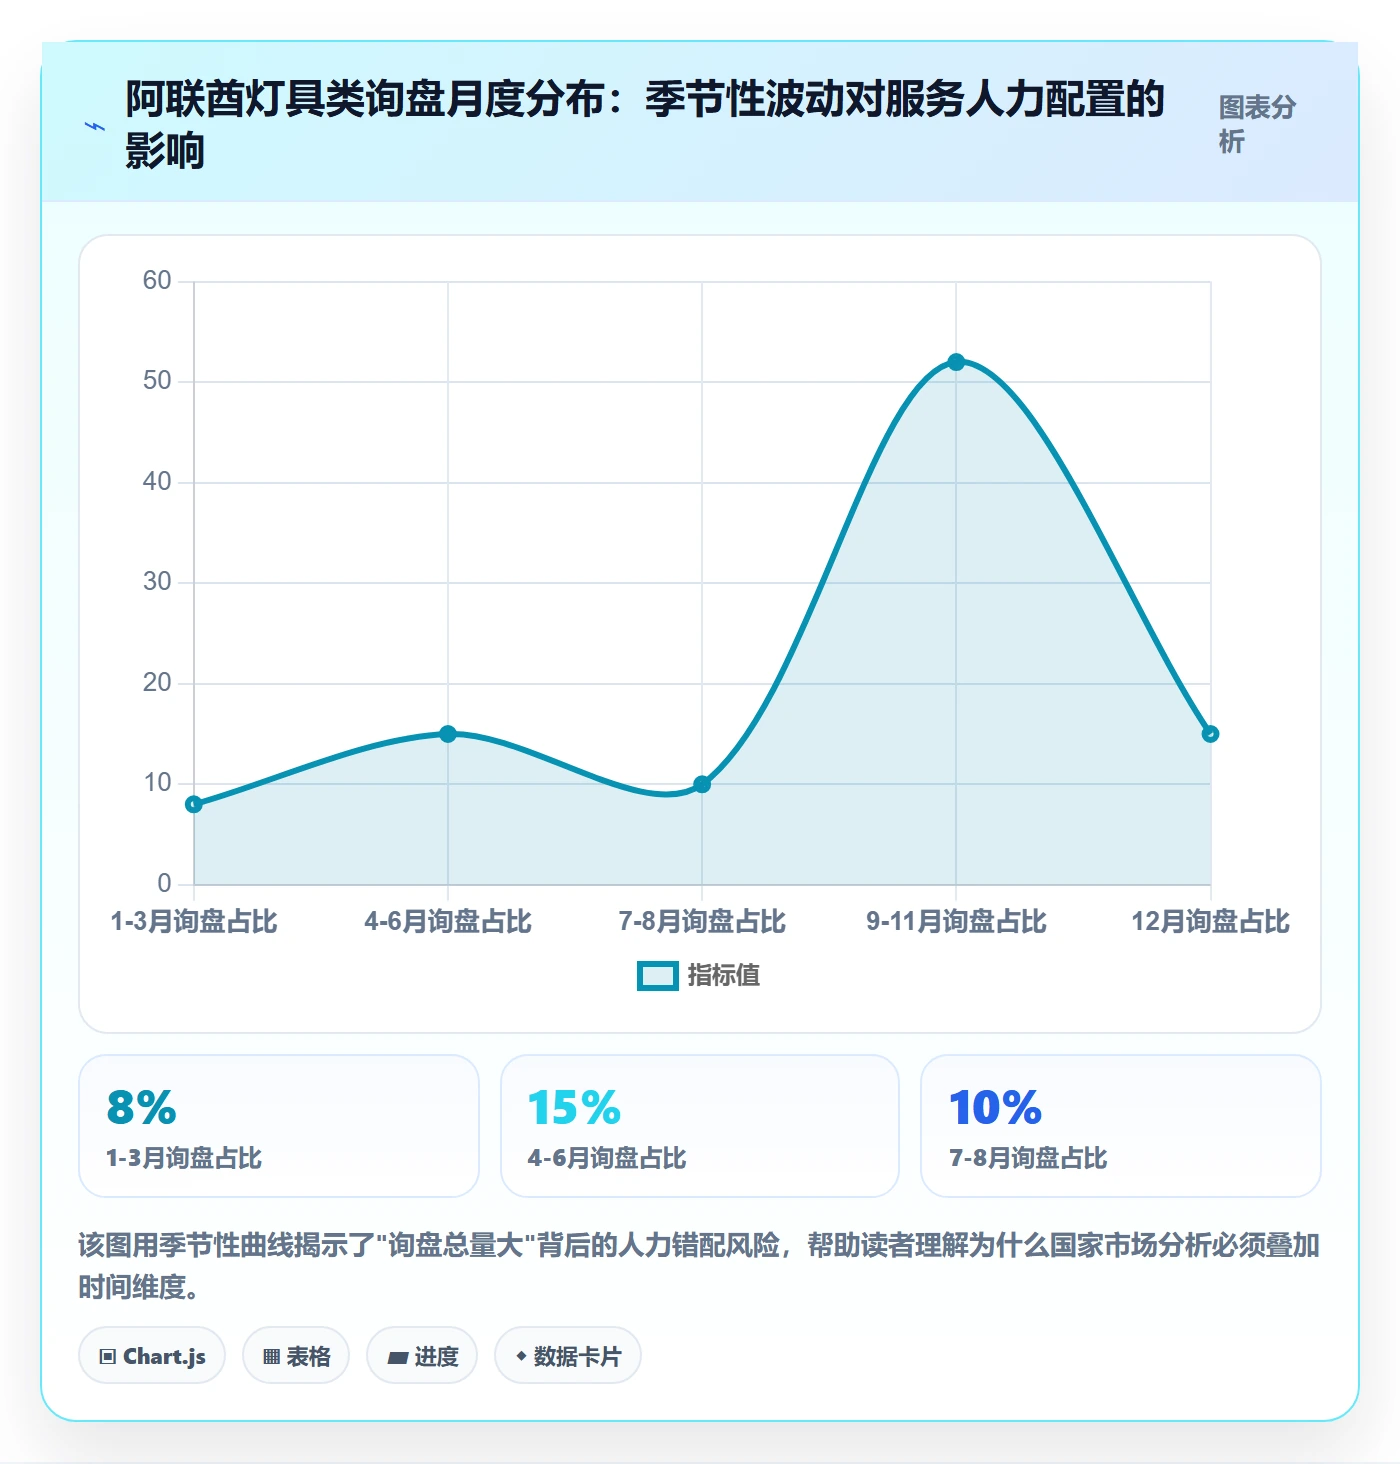Image resolution: width=1400 pixels, height=1464 pixels.
Task: Click the 4-6月询盘占比 x-axis label
Action: pos(448,921)
